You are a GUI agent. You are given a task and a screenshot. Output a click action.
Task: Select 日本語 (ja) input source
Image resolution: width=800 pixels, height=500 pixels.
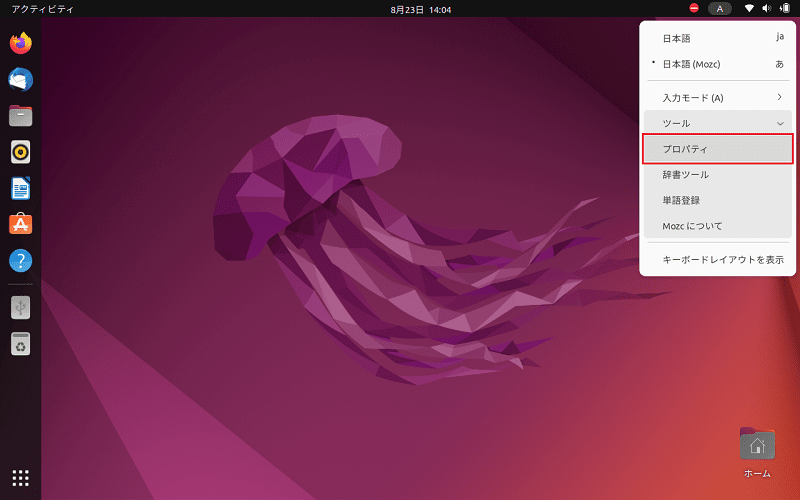tap(717, 38)
